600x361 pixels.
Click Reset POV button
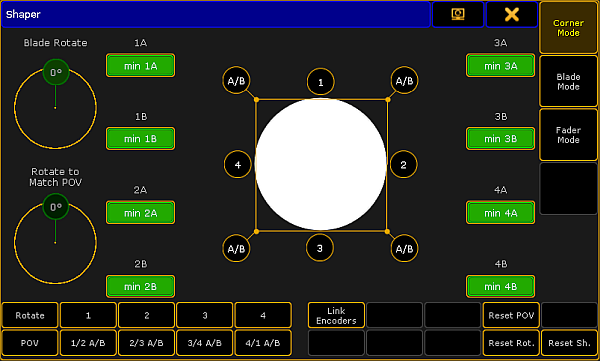(x=511, y=315)
